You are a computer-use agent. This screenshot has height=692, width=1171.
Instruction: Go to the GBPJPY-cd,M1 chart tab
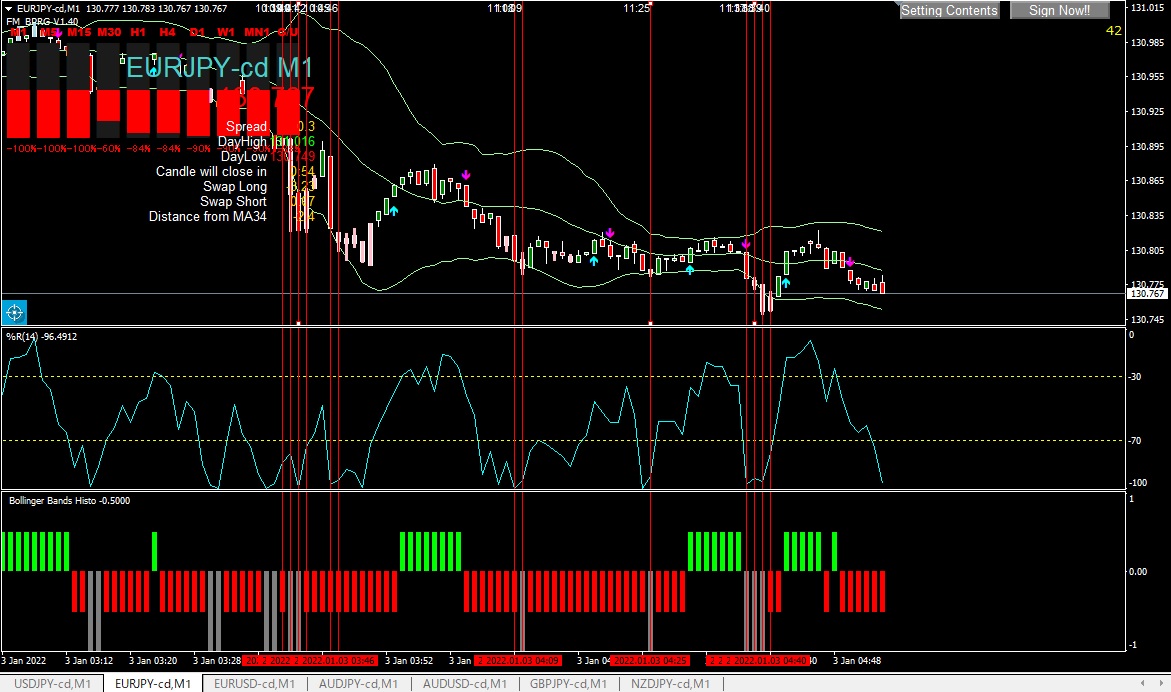click(568, 683)
